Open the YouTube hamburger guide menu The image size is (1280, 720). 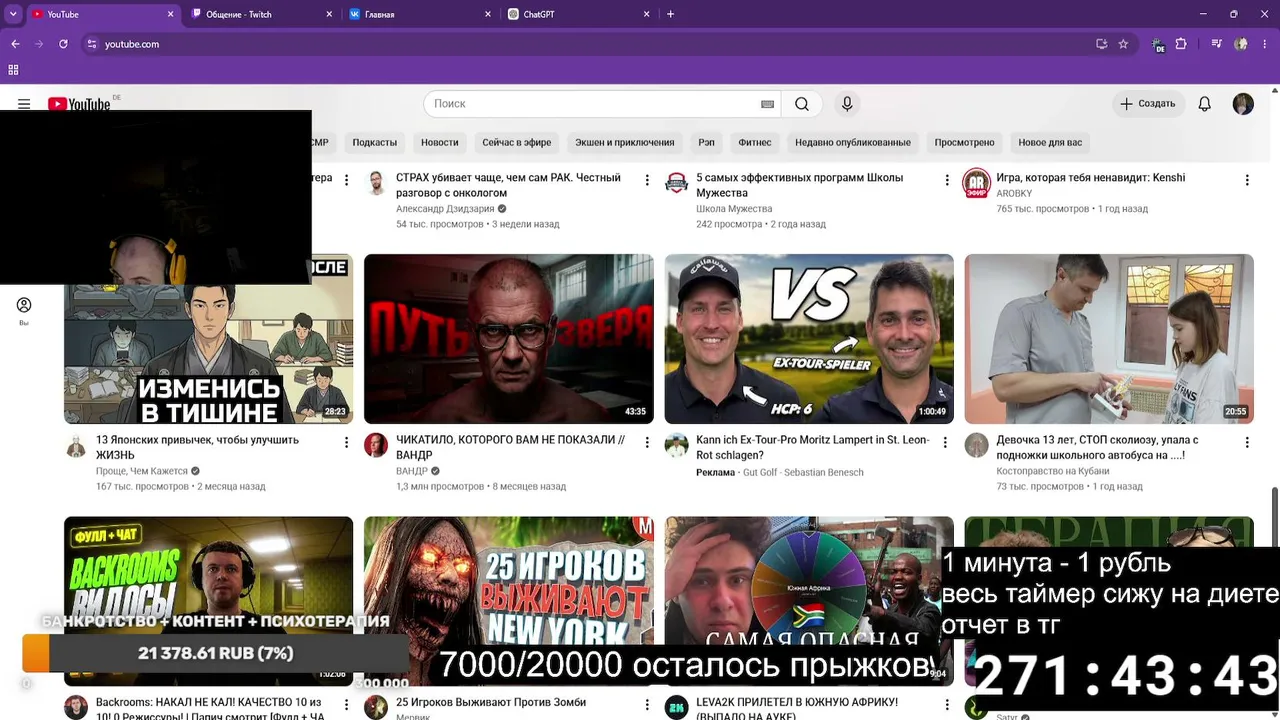[24, 104]
